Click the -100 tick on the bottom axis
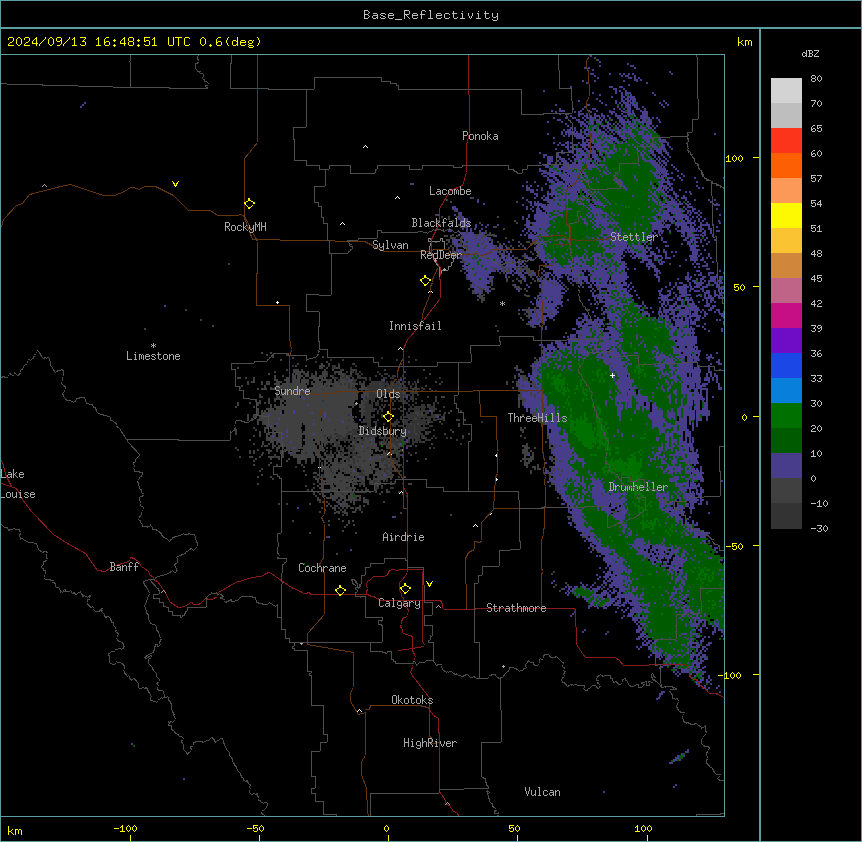The width and height of the screenshot is (862, 842). coord(125,828)
